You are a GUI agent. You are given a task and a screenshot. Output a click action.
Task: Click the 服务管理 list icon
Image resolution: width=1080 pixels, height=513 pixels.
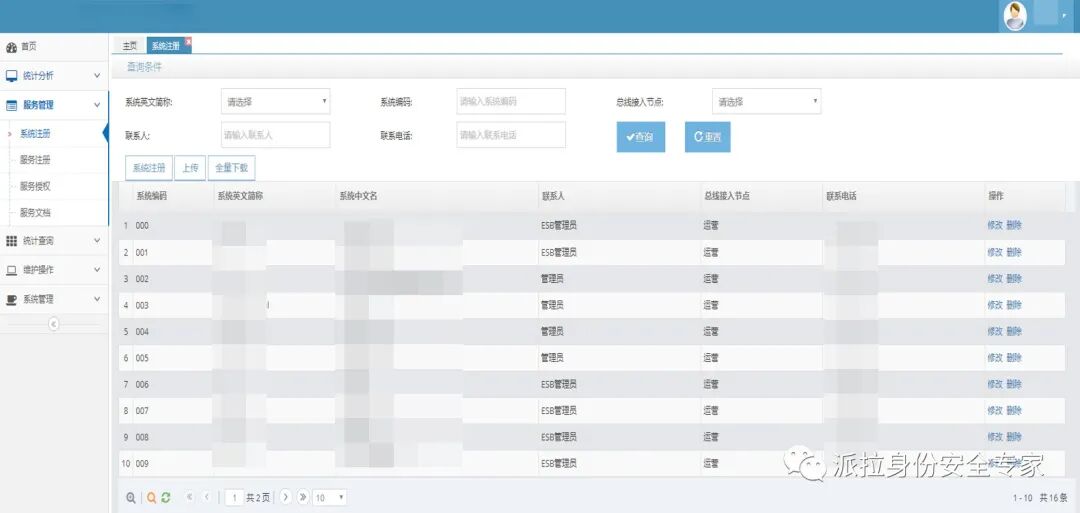click(x=11, y=105)
